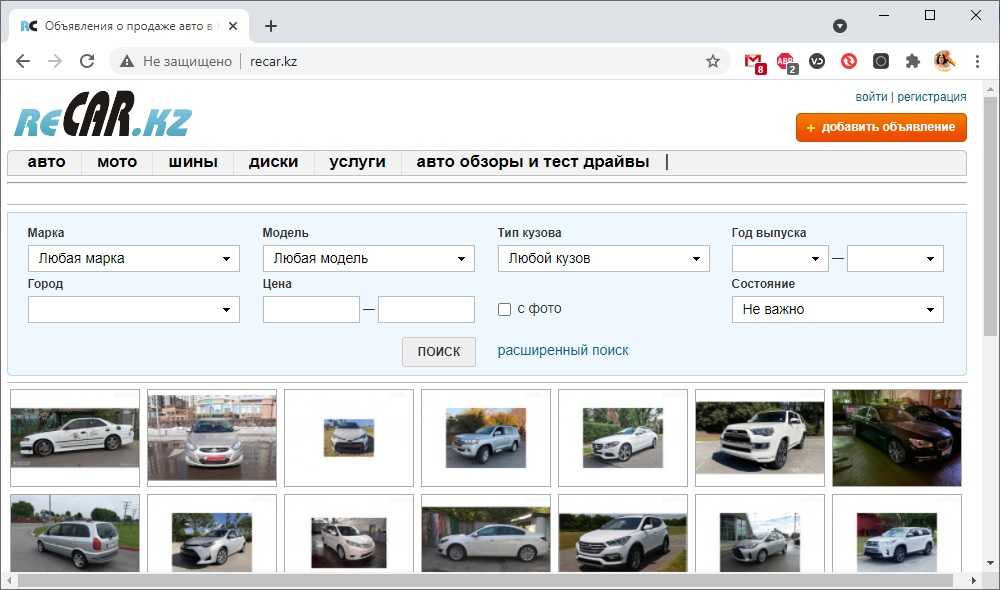Open the Chrome three-dot menu
The height and width of the screenshot is (590, 1000).
[975, 61]
